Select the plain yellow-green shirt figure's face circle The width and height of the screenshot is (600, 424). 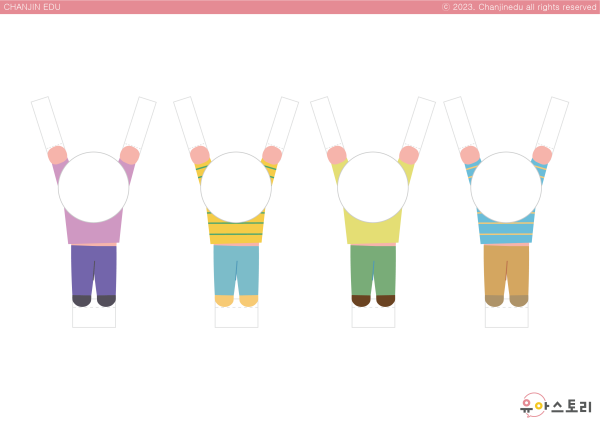[373, 187]
